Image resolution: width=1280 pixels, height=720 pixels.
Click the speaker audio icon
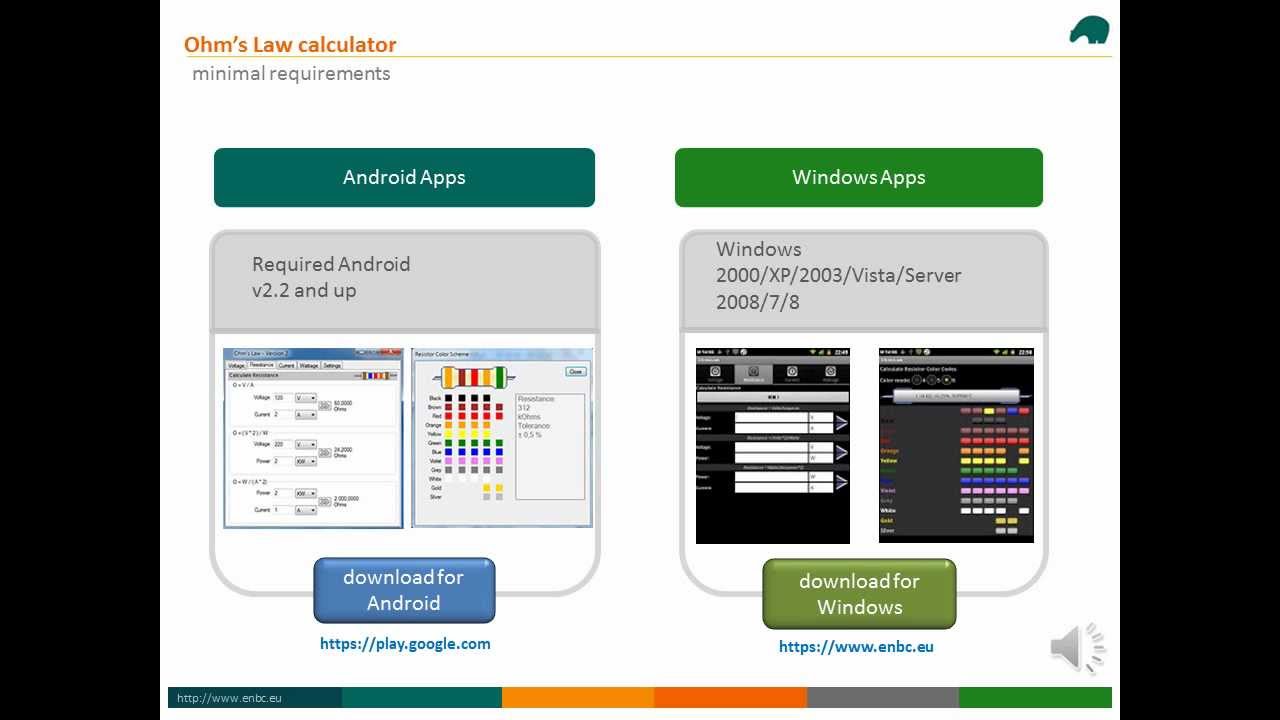pyautogui.click(x=1077, y=648)
